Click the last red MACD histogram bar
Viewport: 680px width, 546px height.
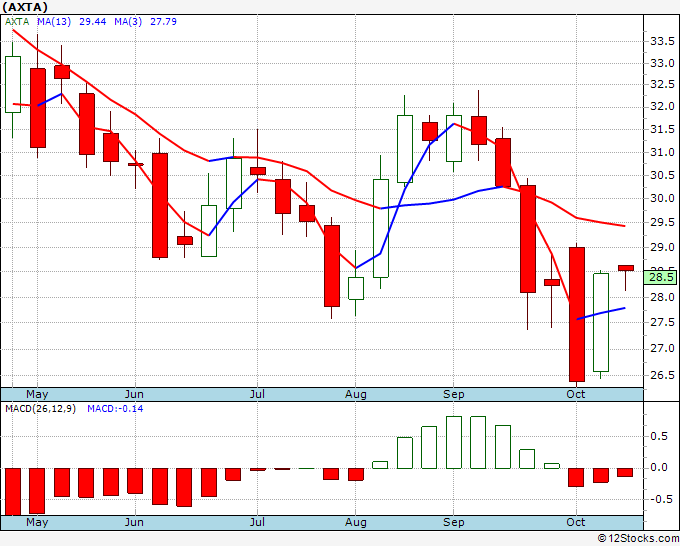click(x=625, y=472)
